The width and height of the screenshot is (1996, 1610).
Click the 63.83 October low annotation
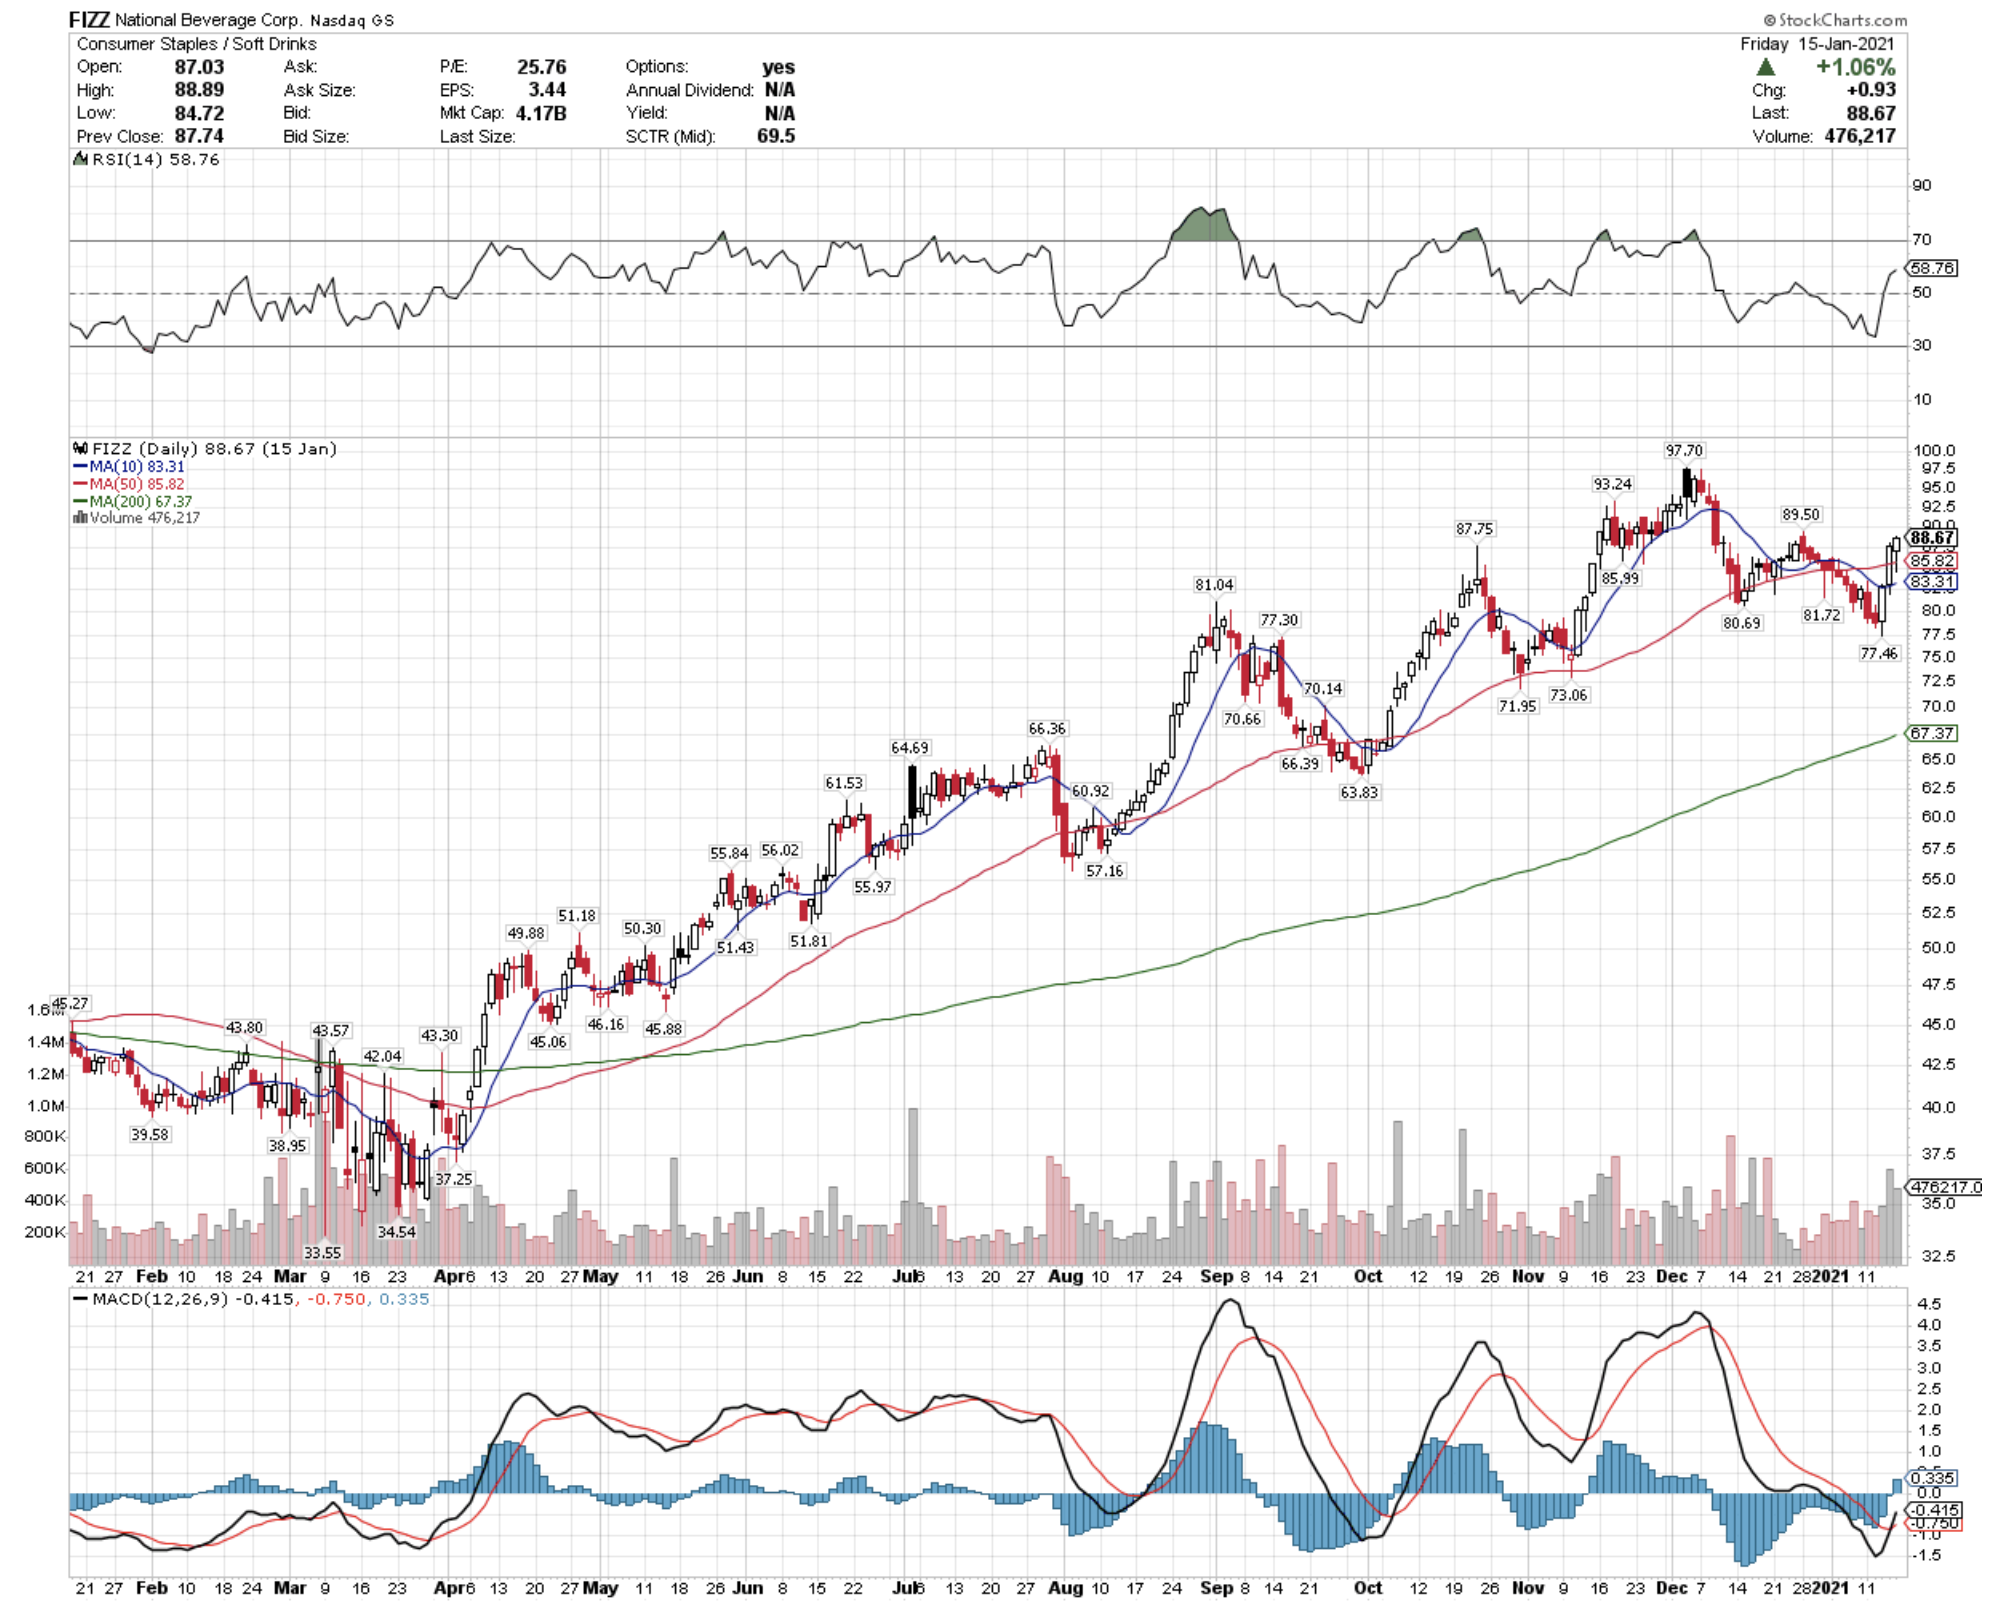1359,792
